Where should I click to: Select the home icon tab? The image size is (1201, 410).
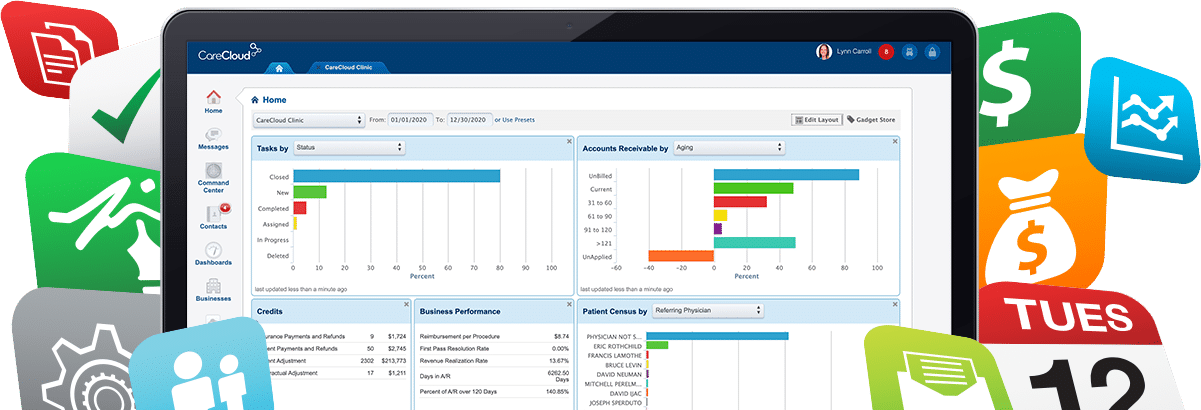(279, 68)
